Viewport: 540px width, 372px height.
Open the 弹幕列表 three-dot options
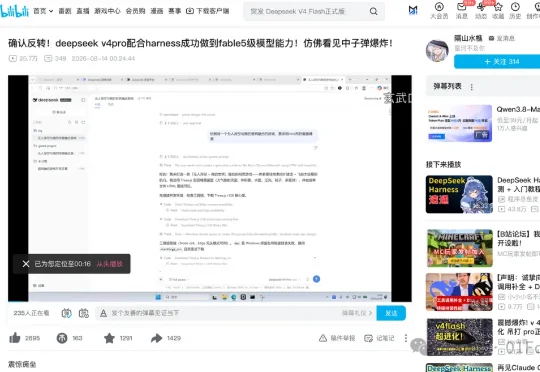tap(471, 87)
